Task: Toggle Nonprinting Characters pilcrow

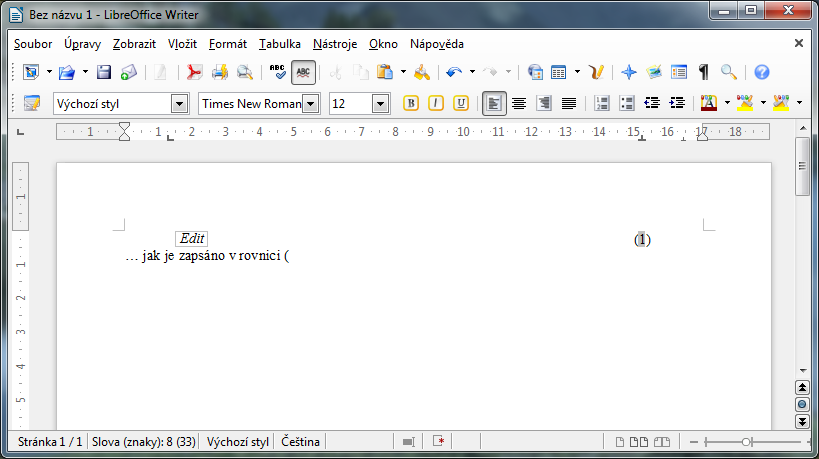Action: click(x=704, y=72)
